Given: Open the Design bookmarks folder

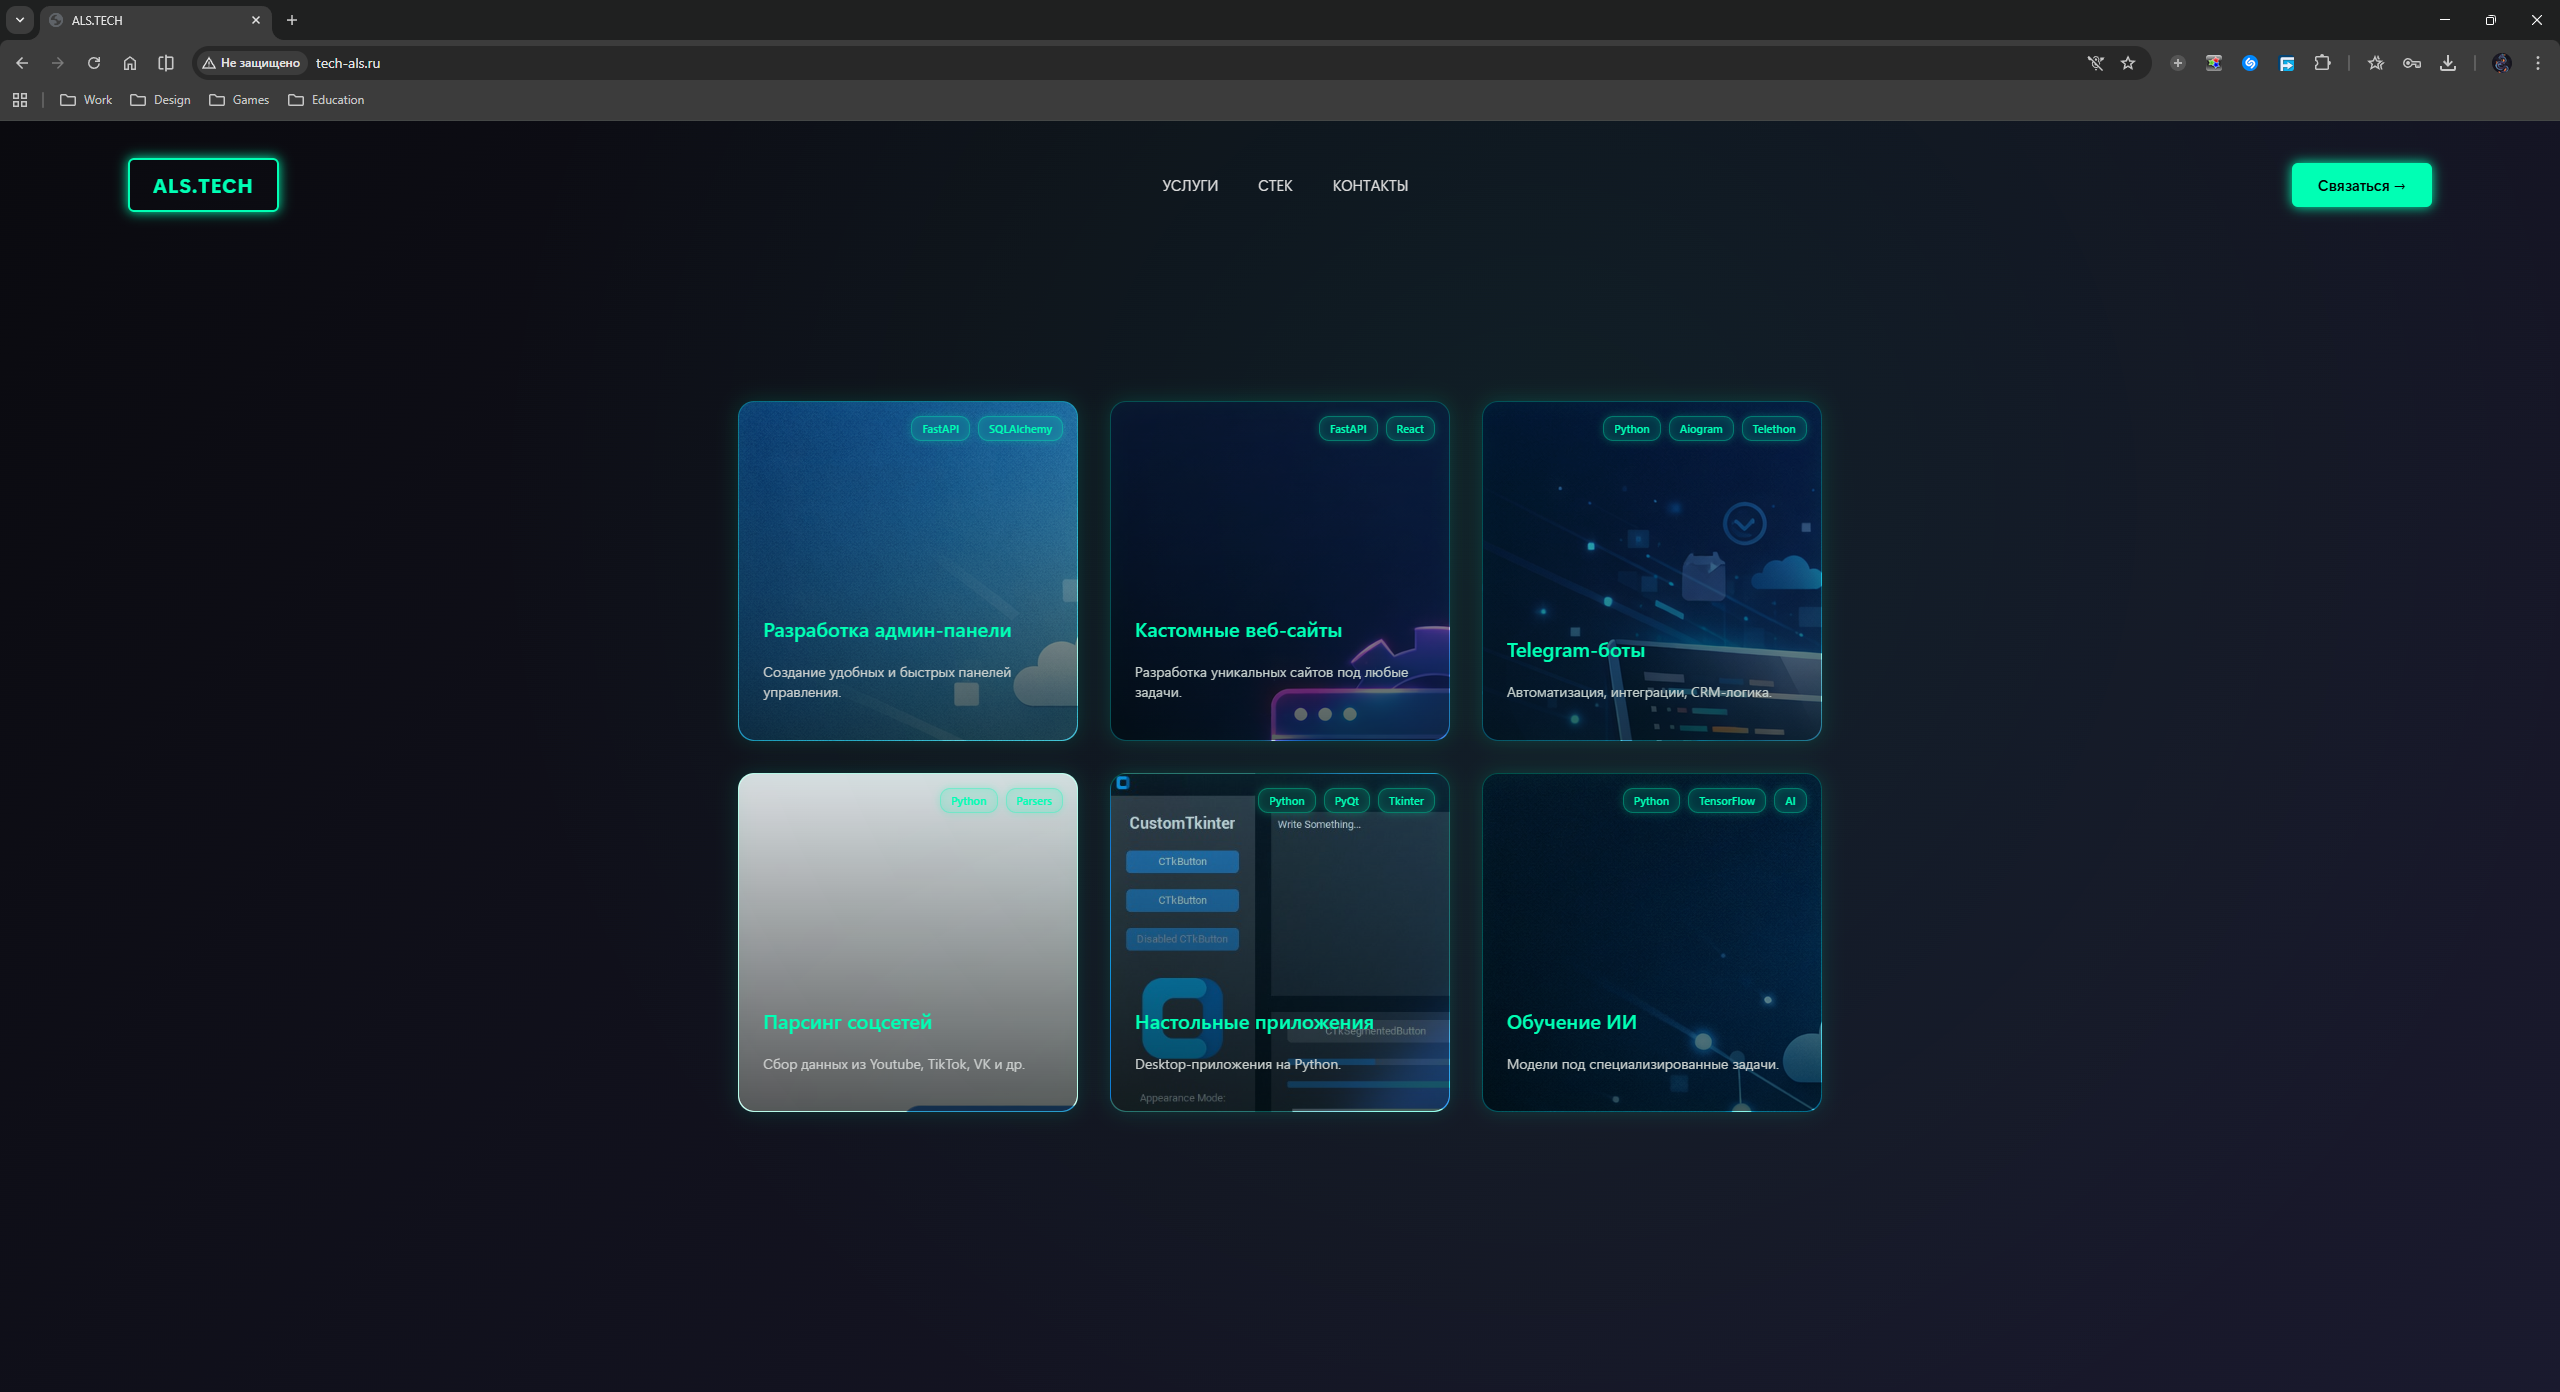Looking at the screenshot, I should pos(160,100).
